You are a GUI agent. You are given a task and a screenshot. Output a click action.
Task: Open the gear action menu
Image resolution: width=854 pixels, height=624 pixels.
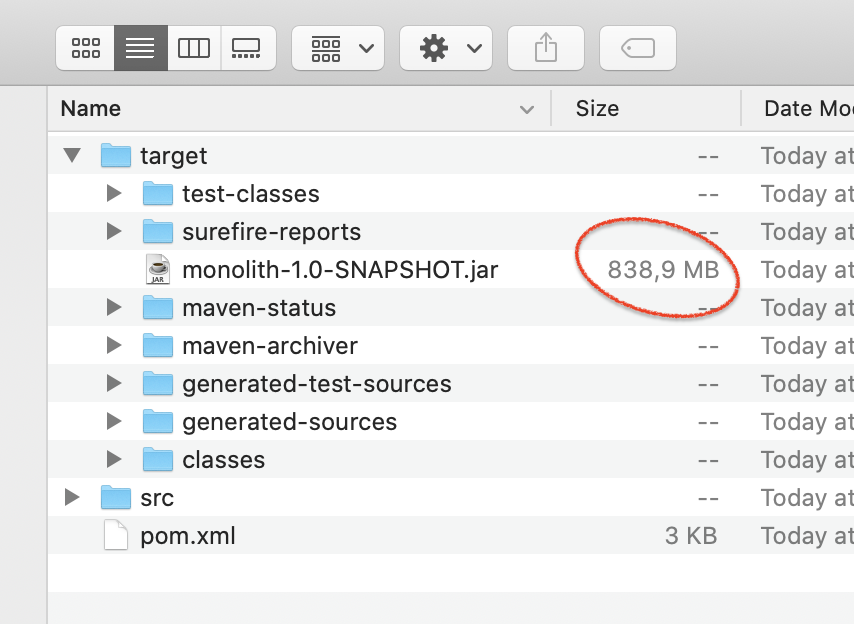(446, 48)
